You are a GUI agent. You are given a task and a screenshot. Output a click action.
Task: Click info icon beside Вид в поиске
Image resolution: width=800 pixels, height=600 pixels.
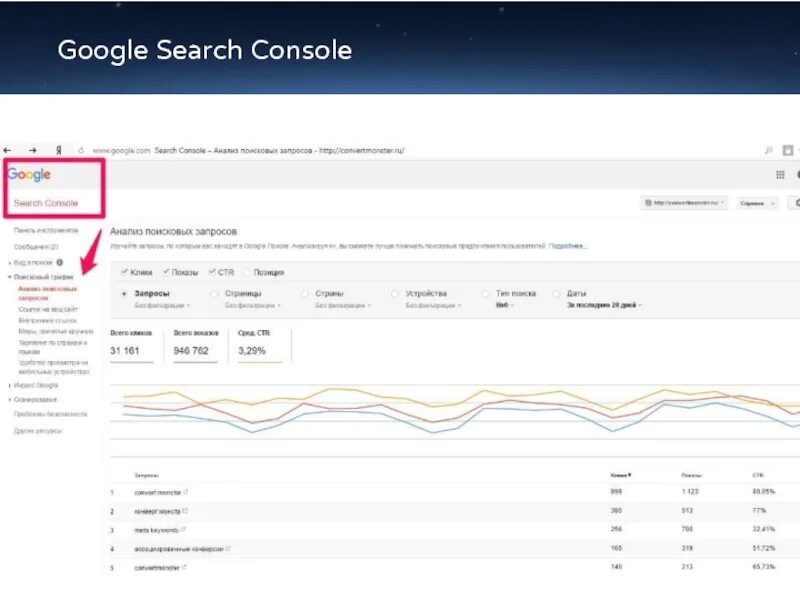click(x=60, y=262)
